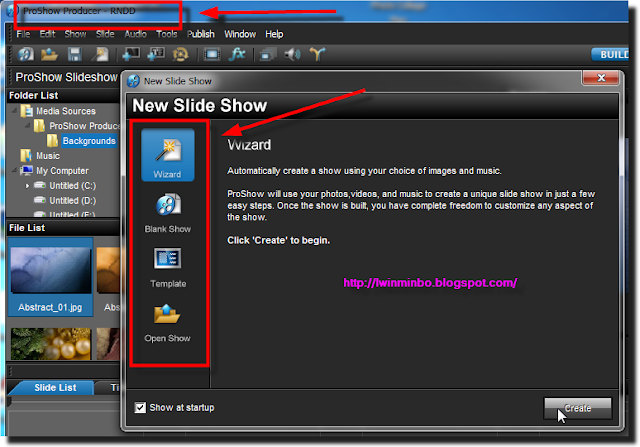Screen dimensions: 640x447
Task: Open the fx Effects toolbar icon
Action: click(x=237, y=54)
